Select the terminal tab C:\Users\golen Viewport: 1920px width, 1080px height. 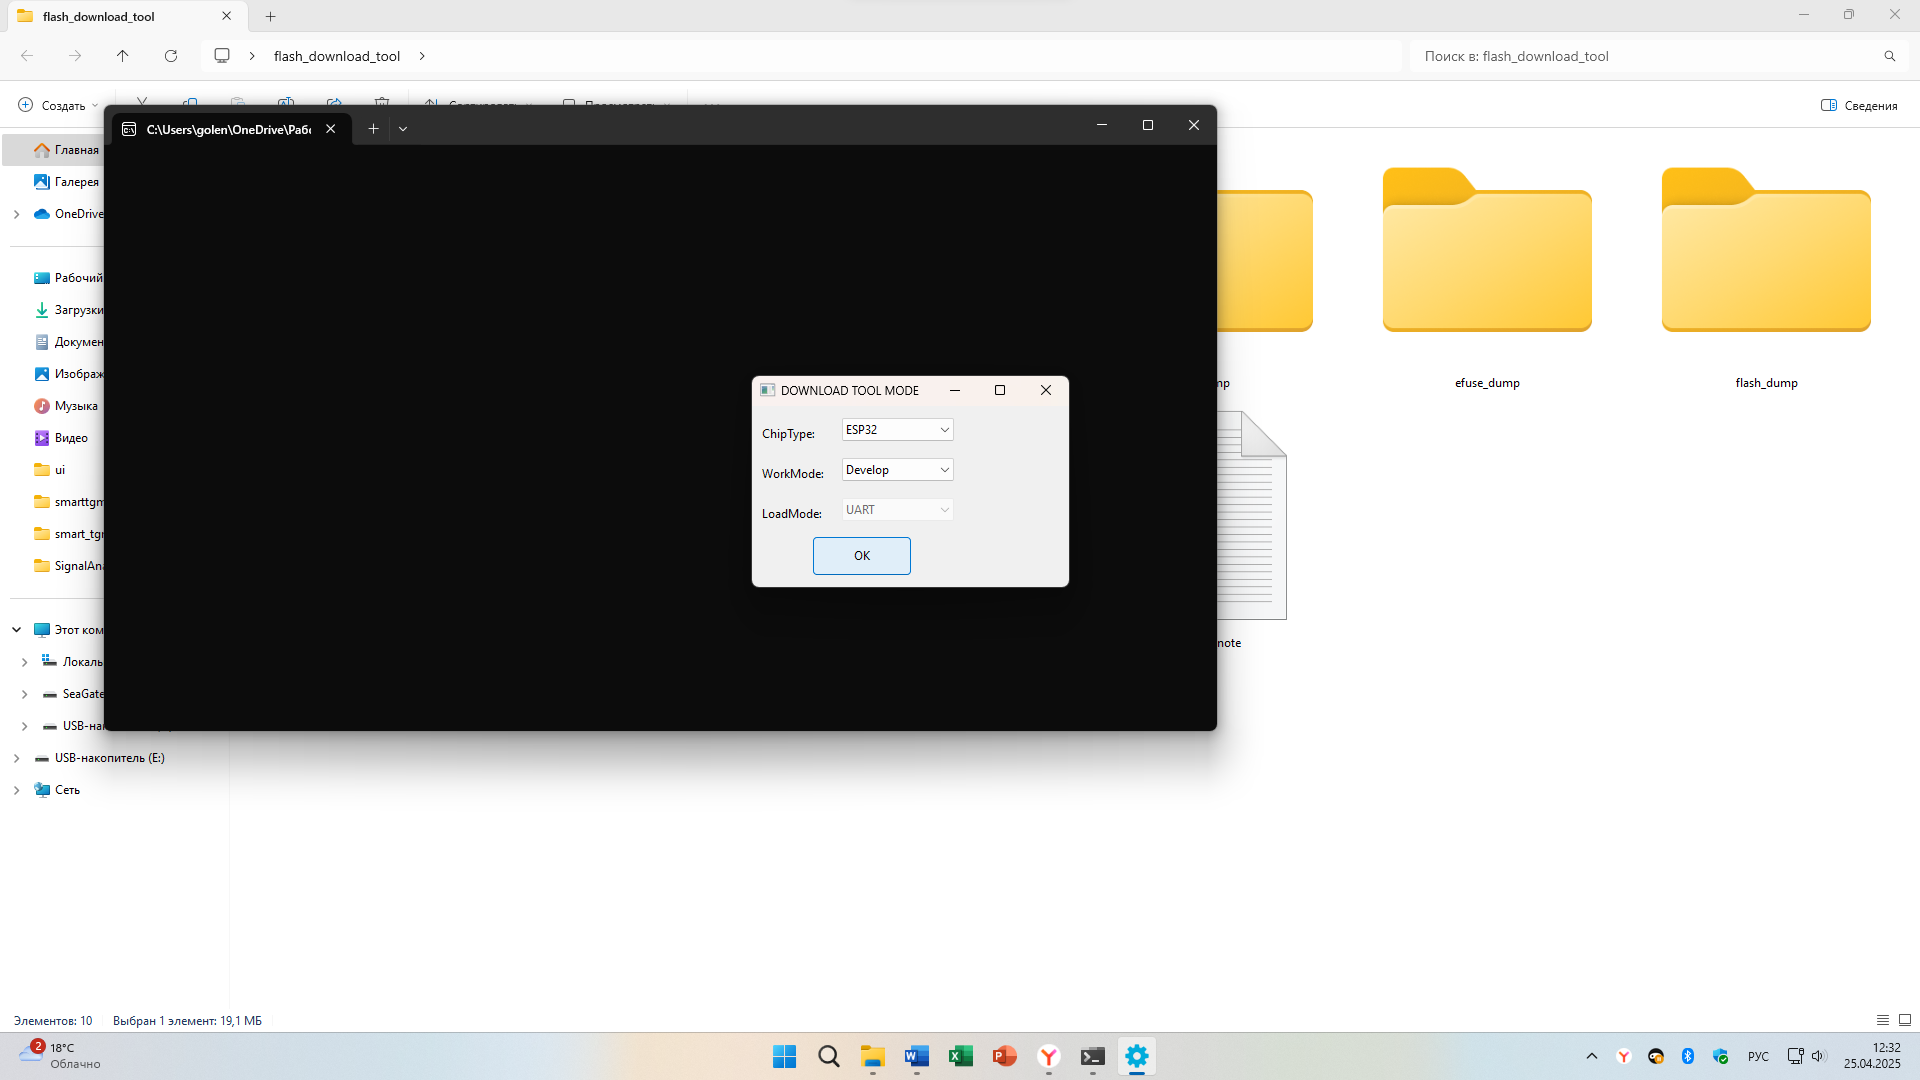228,129
